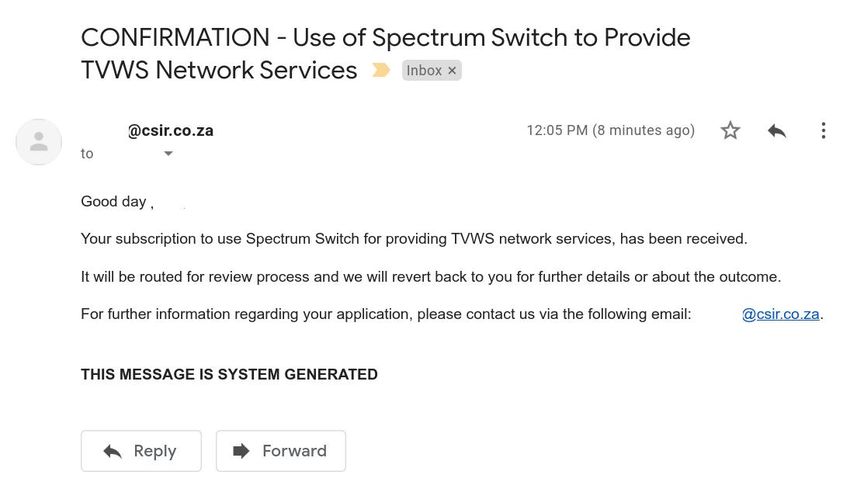
Task: Star this email using the star icon
Action: coord(730,130)
